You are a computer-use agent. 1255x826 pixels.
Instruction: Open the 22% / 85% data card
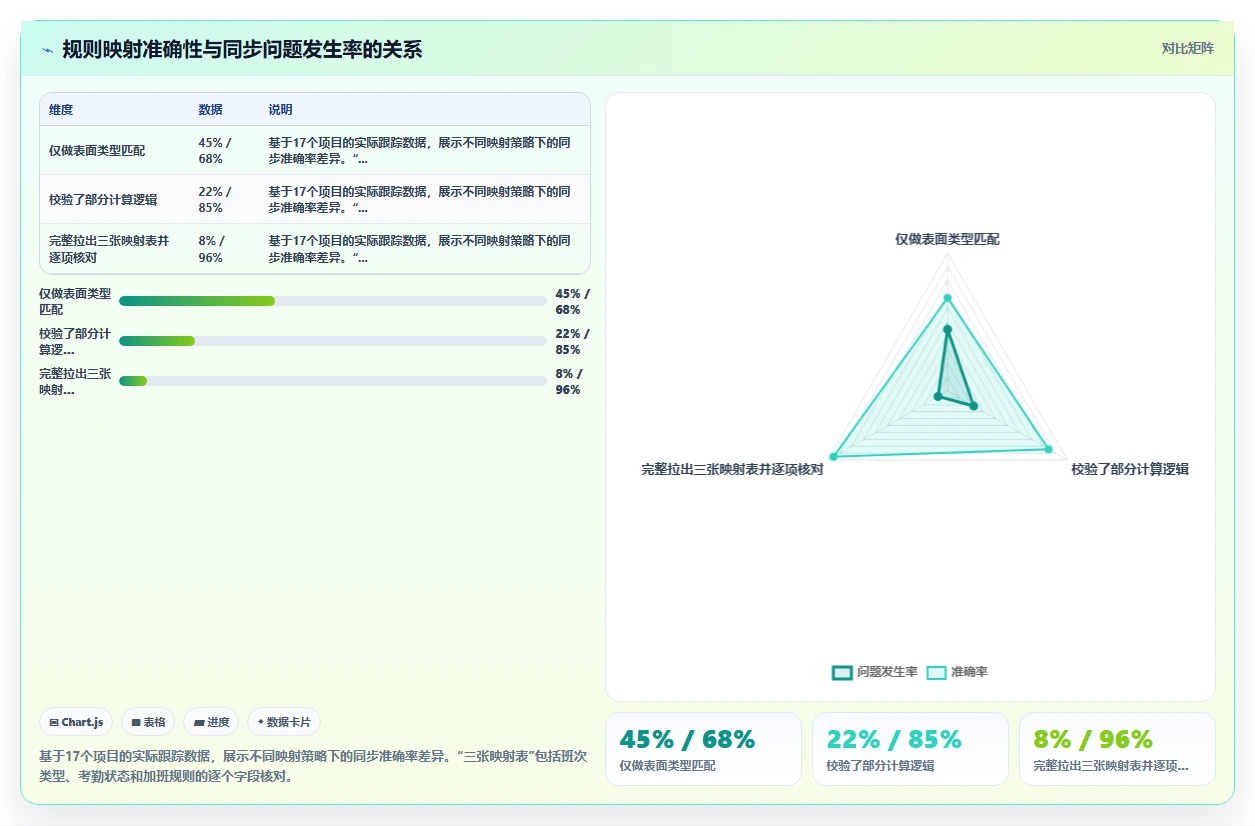point(910,749)
